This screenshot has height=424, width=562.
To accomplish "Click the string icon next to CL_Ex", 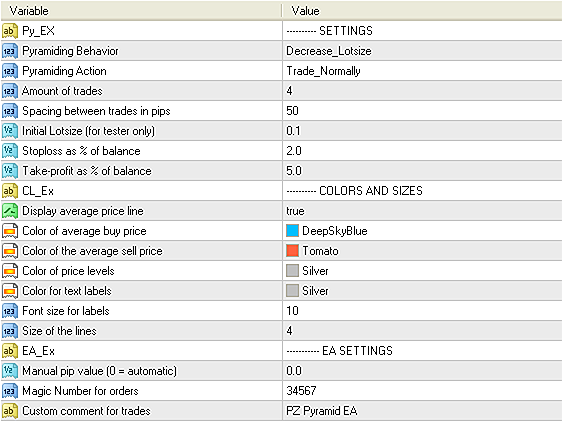I will 10,191.
